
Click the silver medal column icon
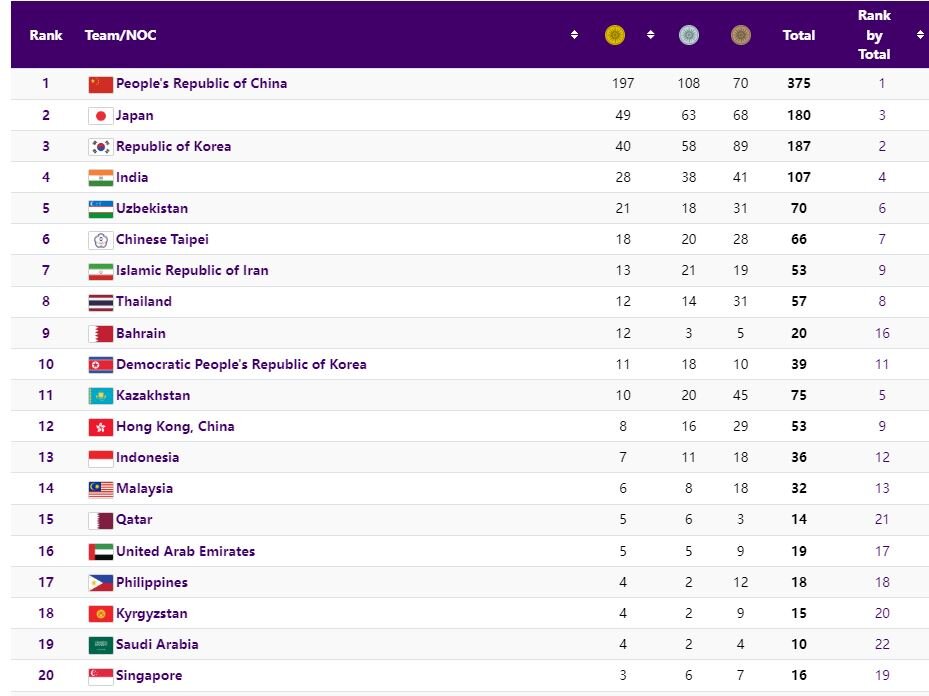pos(689,36)
